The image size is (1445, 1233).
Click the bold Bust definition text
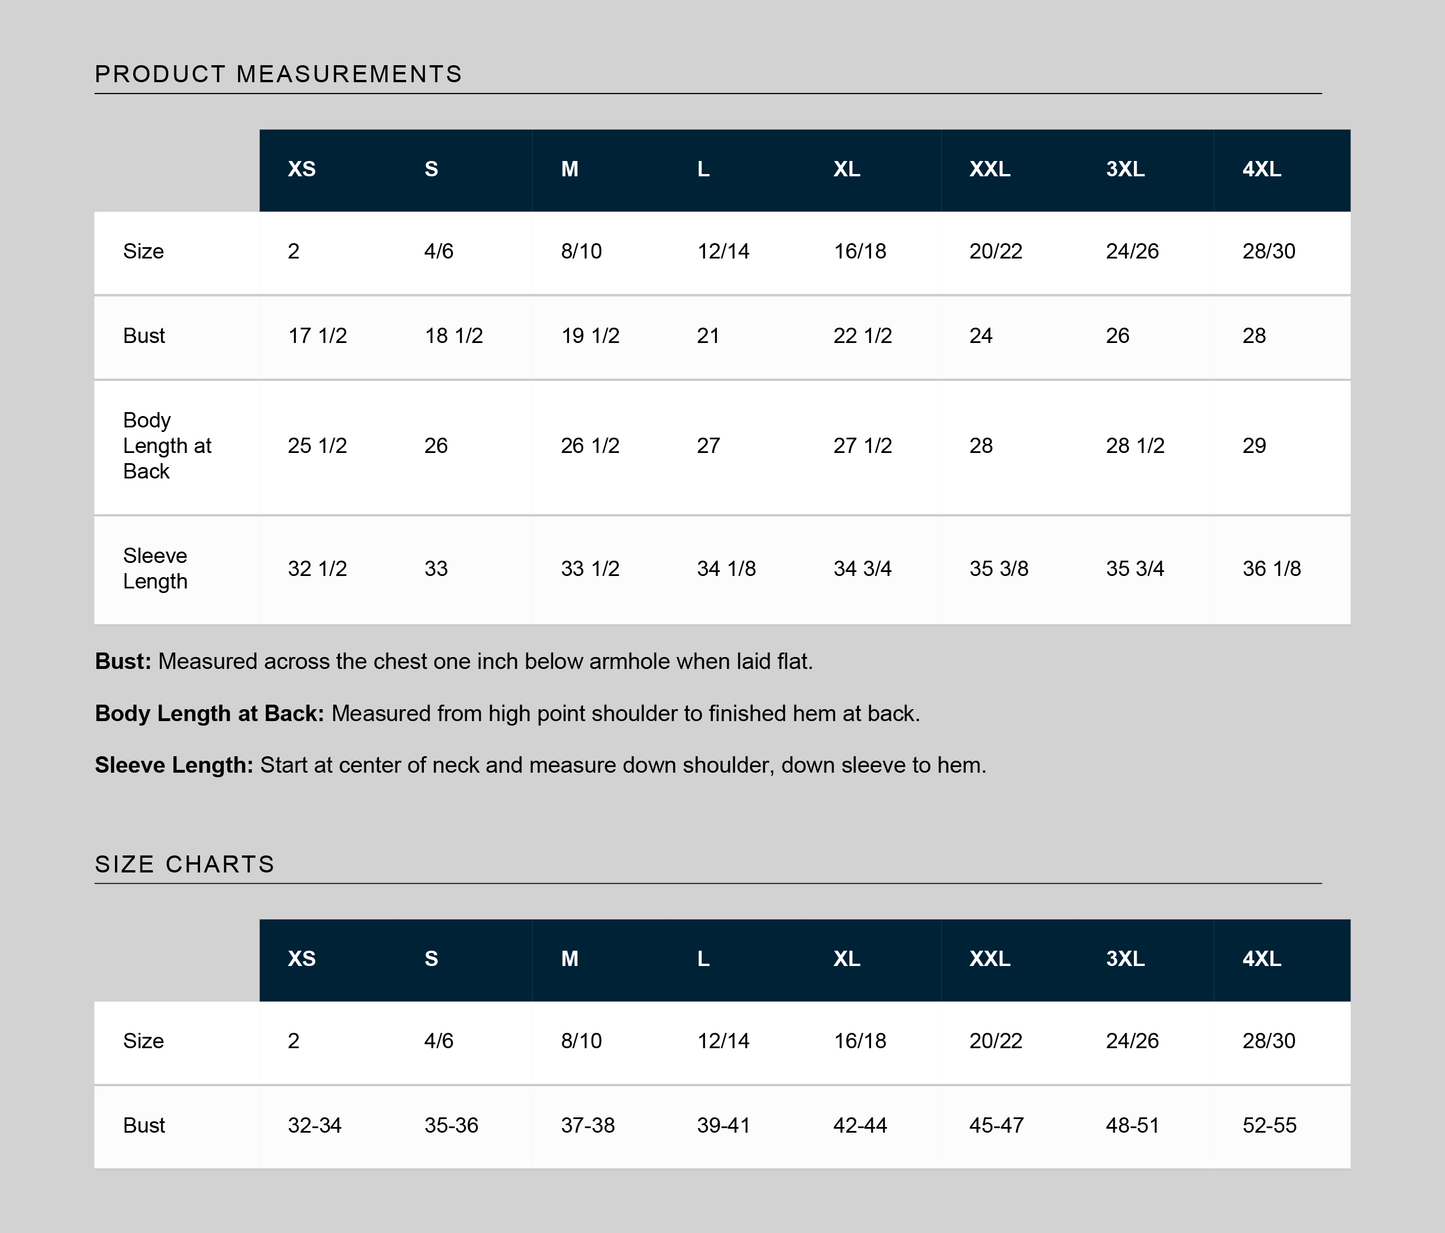[x=123, y=662]
